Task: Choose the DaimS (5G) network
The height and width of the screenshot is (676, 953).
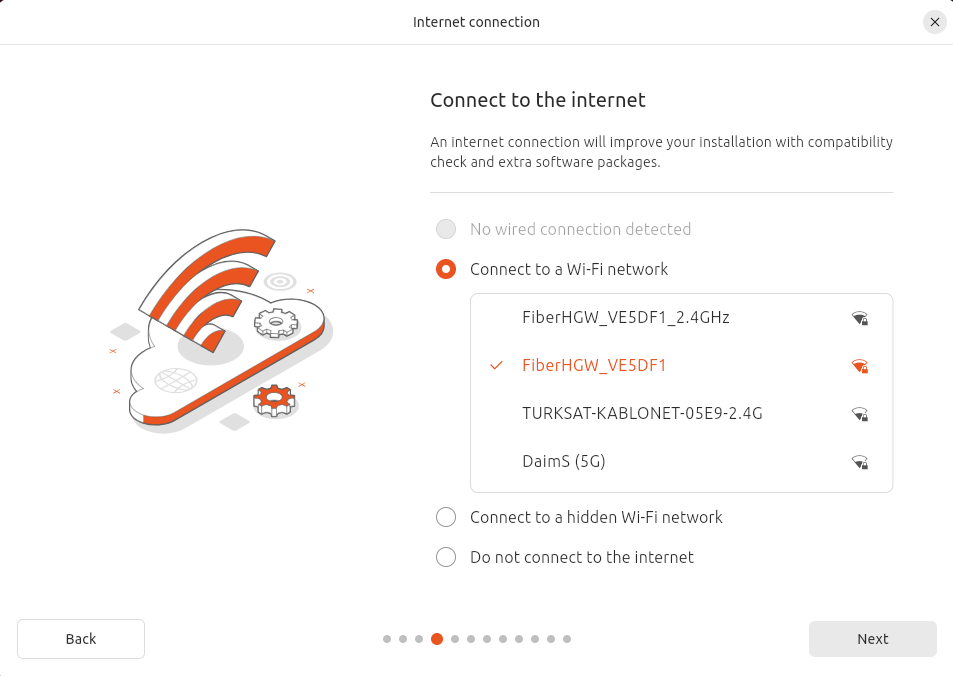Action: click(x=564, y=461)
